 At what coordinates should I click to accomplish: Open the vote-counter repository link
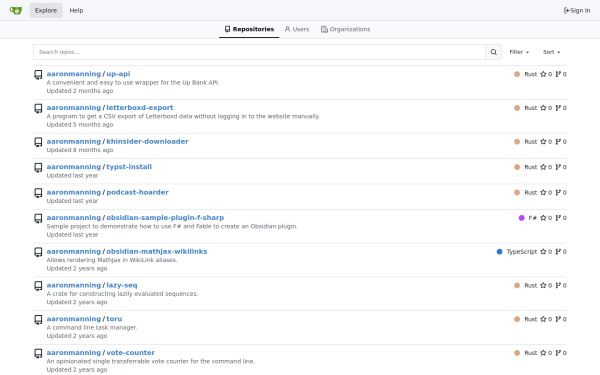click(130, 352)
